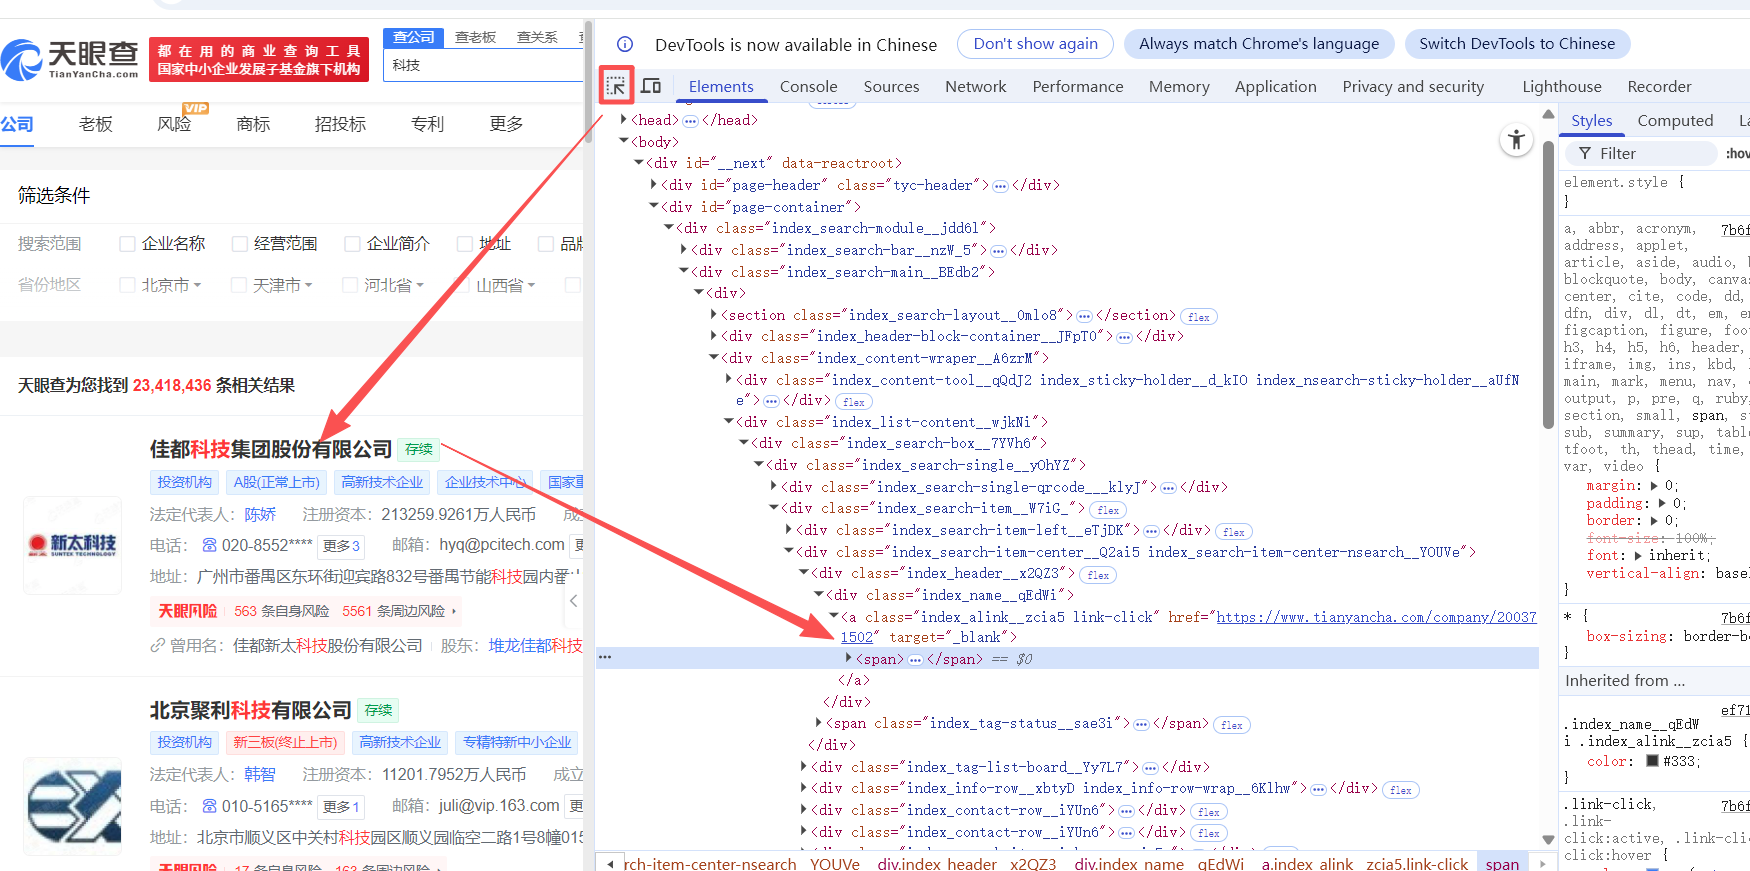Open the 商标 navigation tab

coord(253,124)
